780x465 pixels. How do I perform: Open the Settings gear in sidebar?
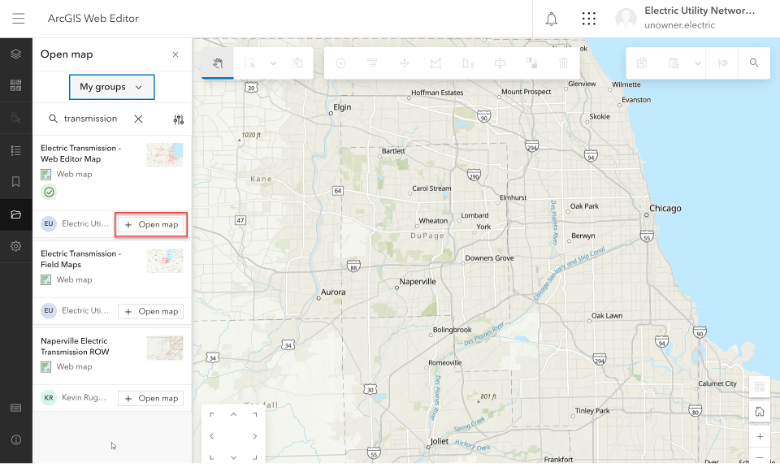[x=16, y=246]
